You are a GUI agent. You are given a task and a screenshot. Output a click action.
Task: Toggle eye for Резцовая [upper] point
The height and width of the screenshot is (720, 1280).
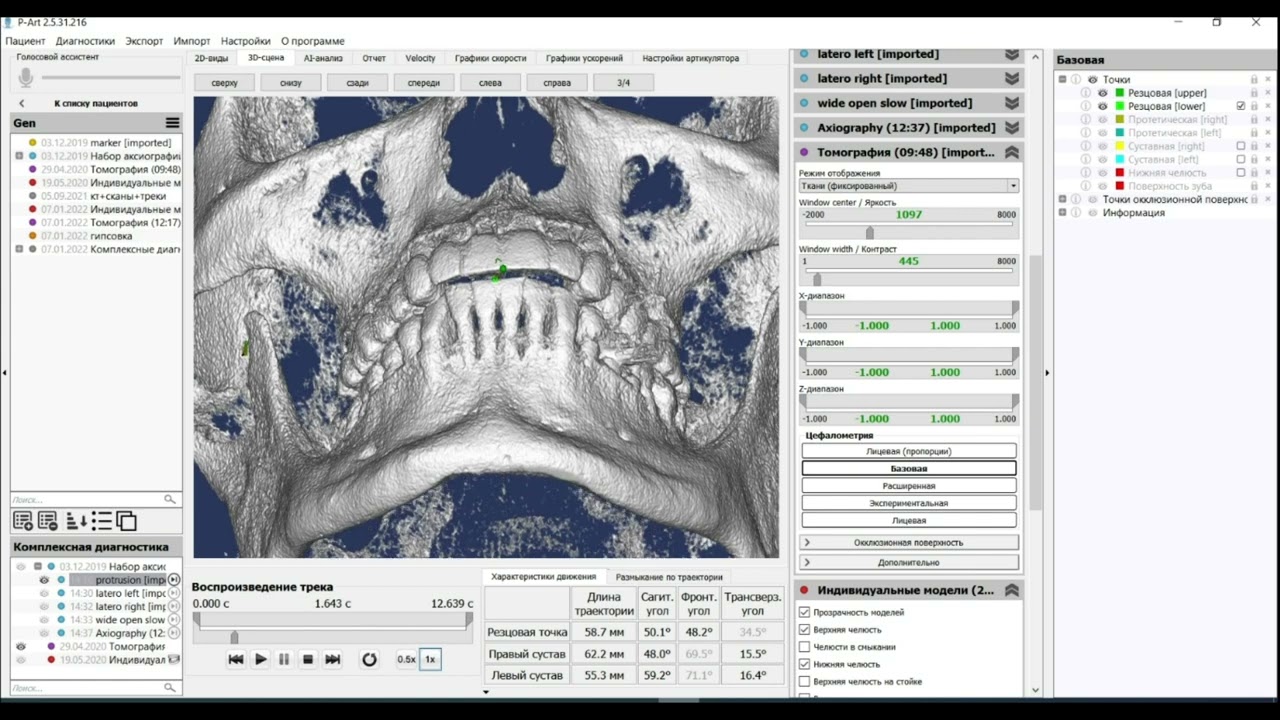tap(1103, 93)
